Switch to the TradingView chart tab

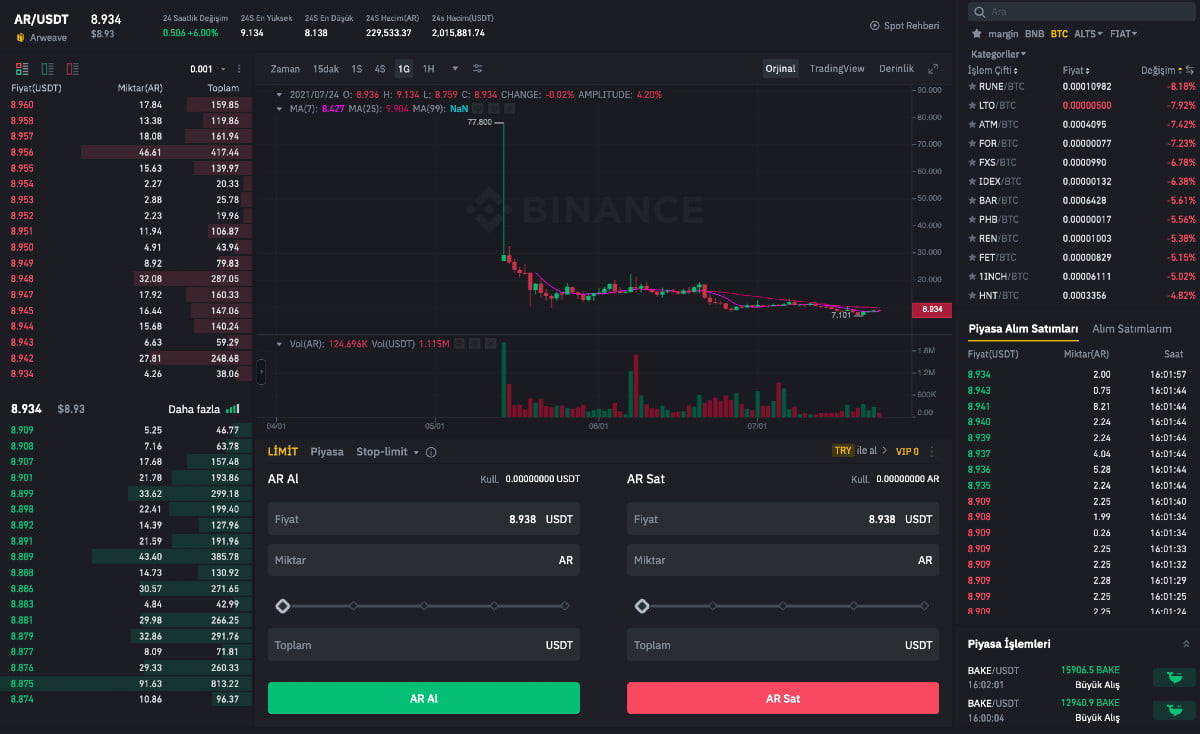(836, 69)
